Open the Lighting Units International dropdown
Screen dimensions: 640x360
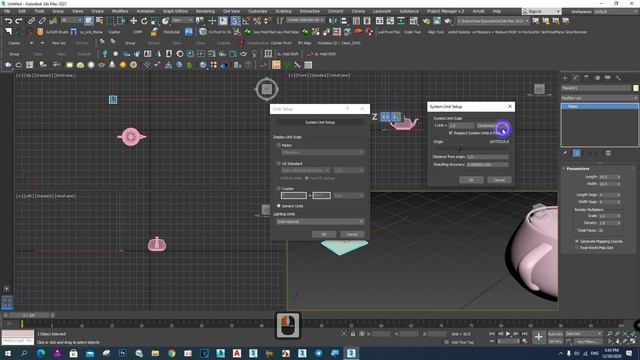pos(320,221)
